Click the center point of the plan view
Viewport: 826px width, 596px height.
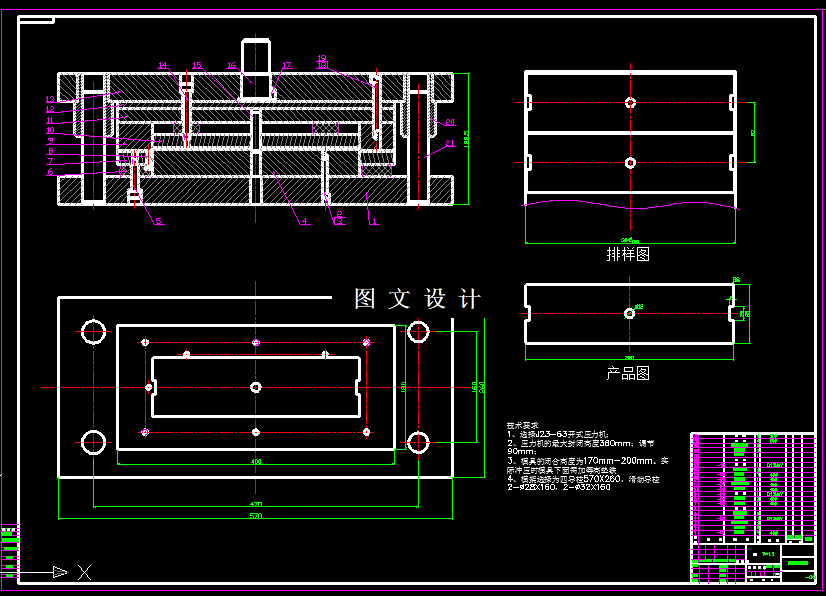point(257,388)
